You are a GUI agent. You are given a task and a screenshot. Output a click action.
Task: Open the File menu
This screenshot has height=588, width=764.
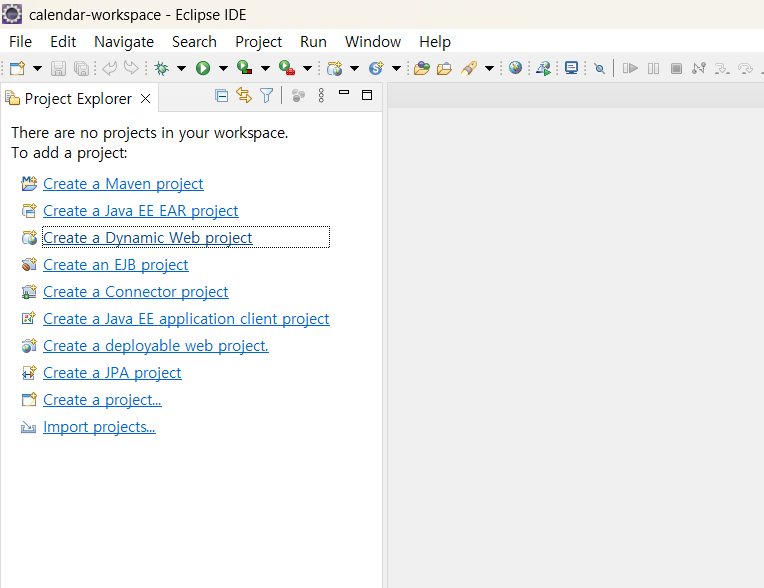click(x=20, y=42)
